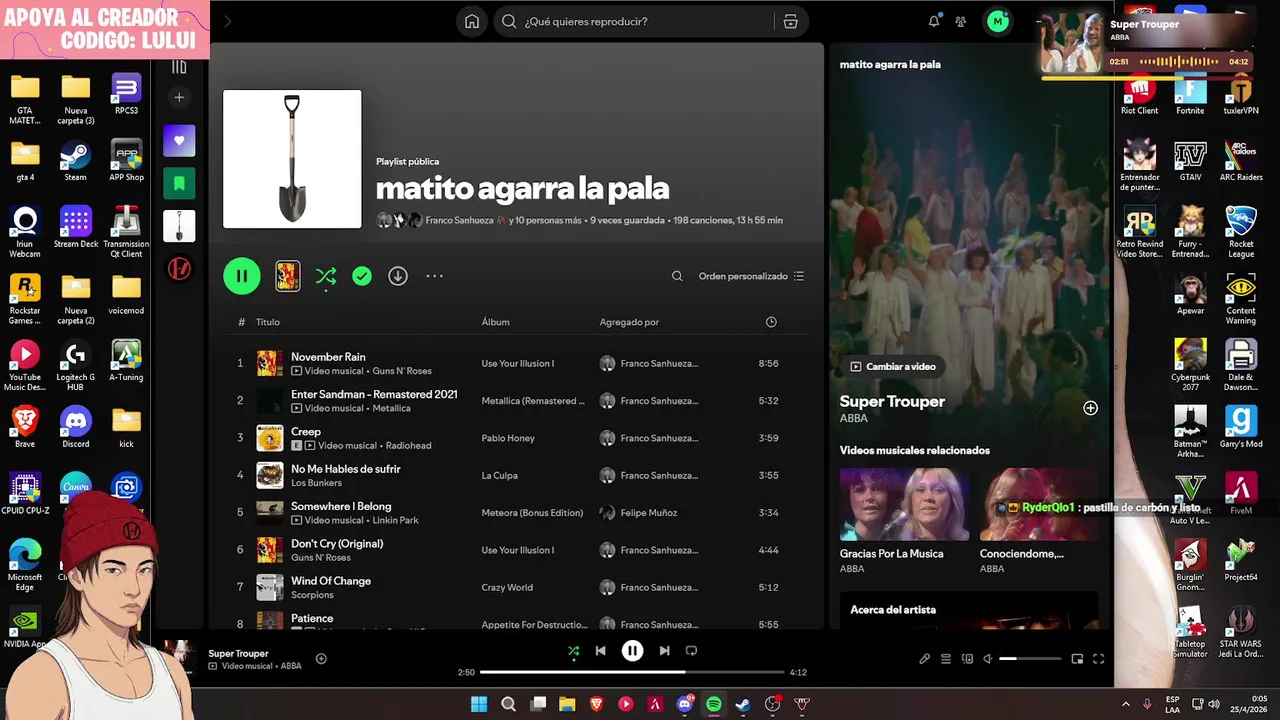Toggle the green saved-to-library checkmark
The height and width of the screenshot is (720, 1280).
coord(362,276)
